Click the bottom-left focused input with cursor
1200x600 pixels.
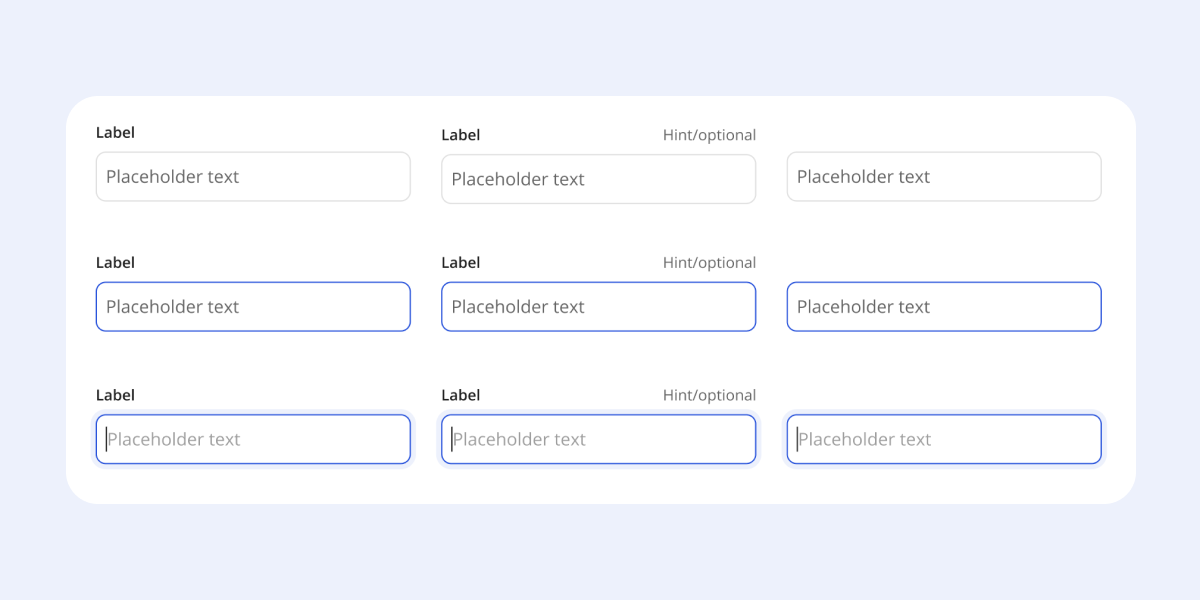click(x=253, y=438)
